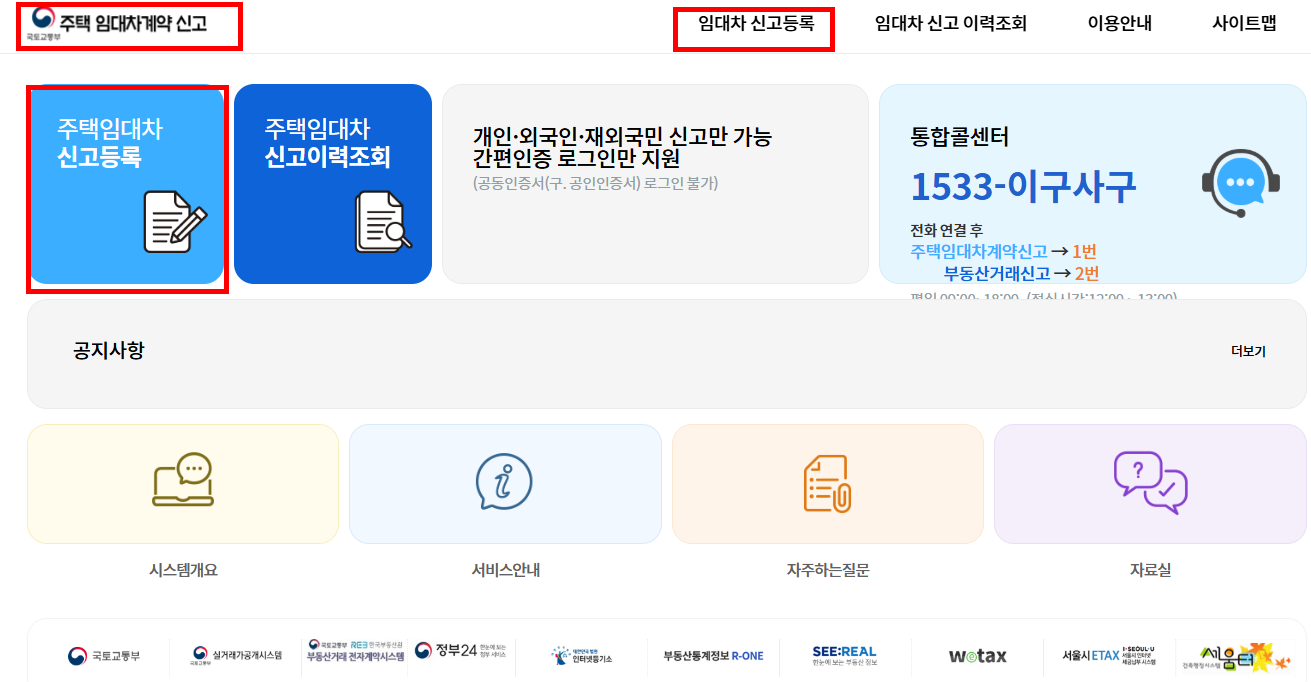Click the 간편인증 로그인만 지원 notice text
This screenshot has width=1311, height=682.
point(576,158)
